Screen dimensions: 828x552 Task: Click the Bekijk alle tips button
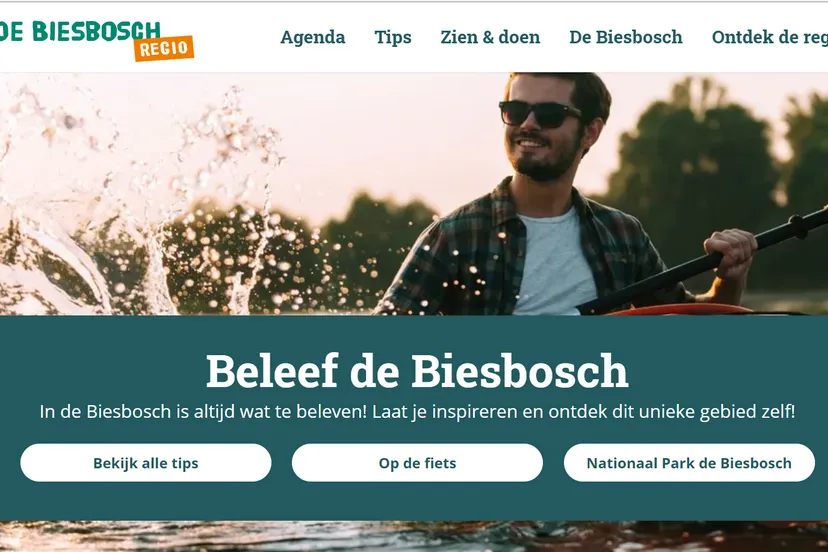(146, 463)
